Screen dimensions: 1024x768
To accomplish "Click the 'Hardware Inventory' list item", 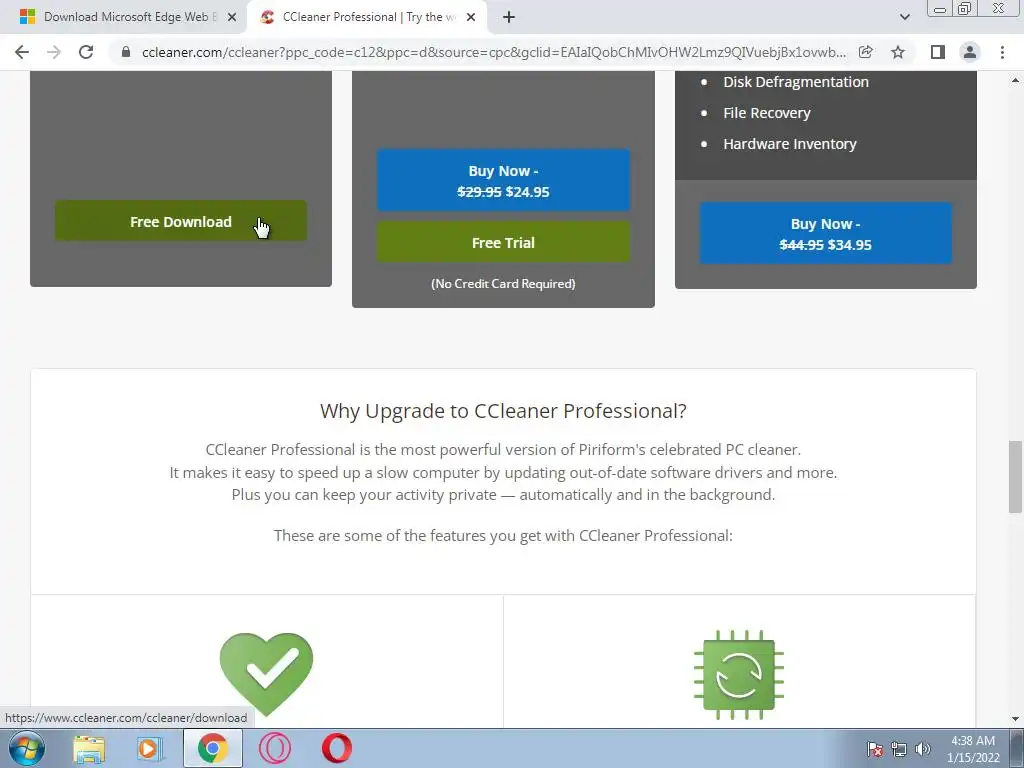I will pyautogui.click(x=790, y=144).
